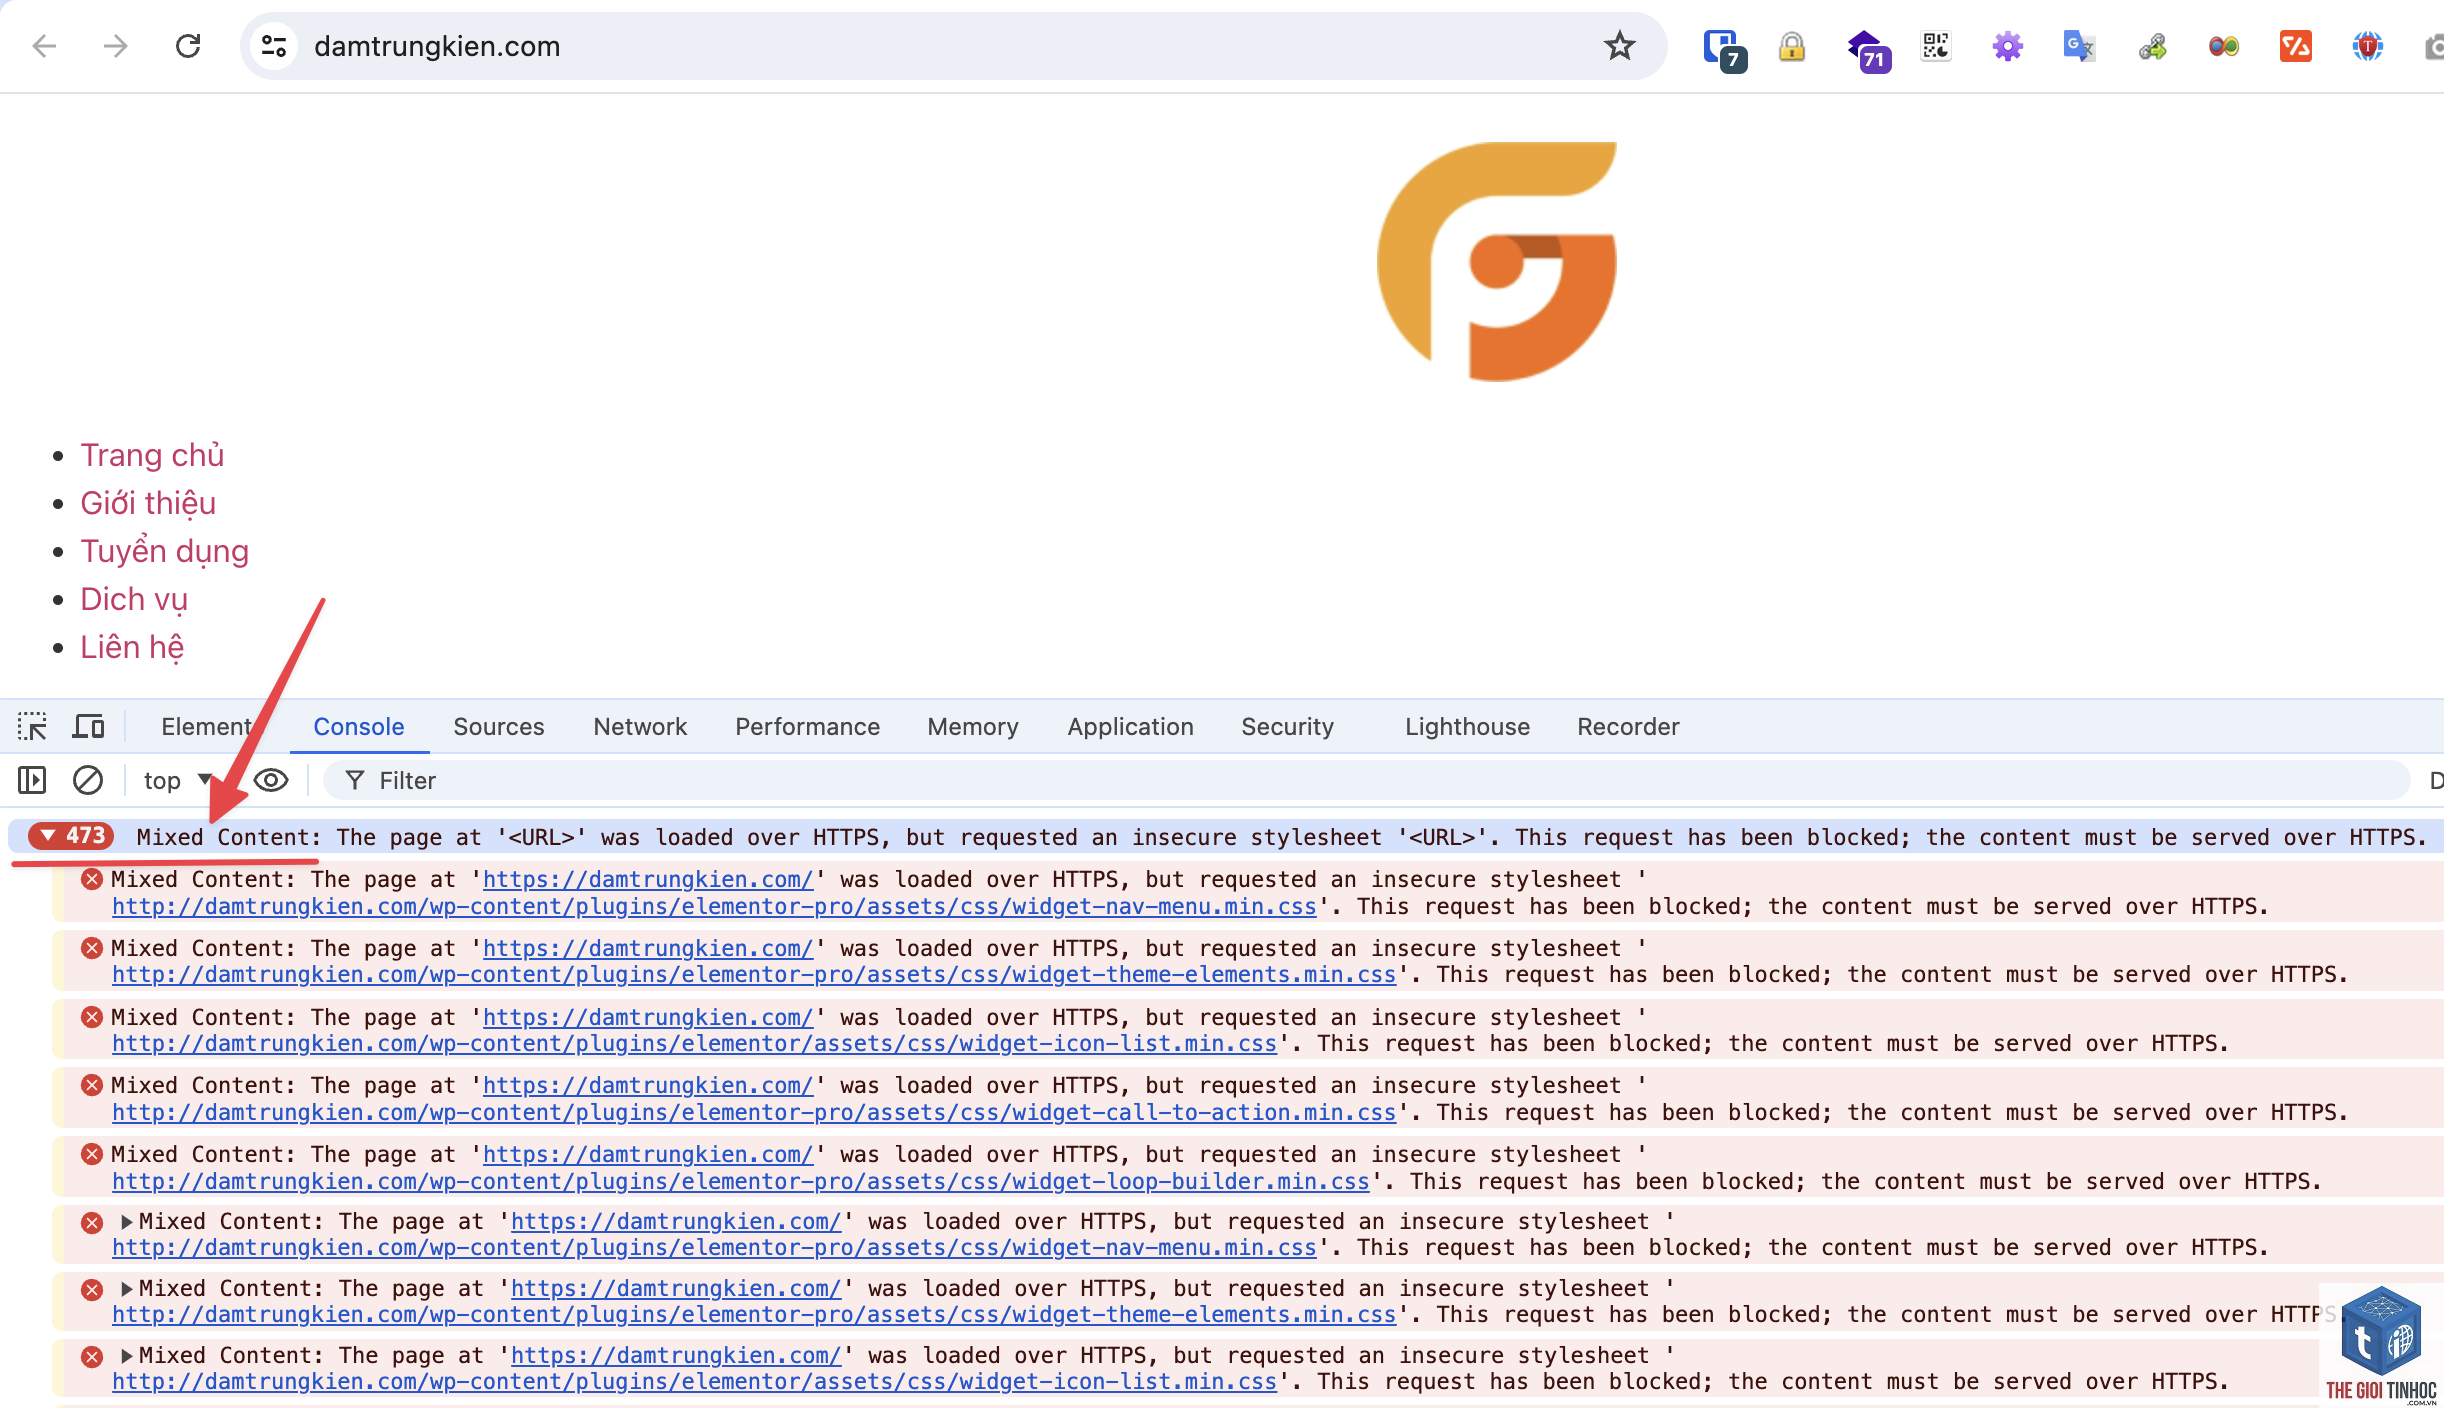Bookmark this page with the star icon
Image resolution: width=2444 pixels, height=1408 pixels.
[x=1620, y=46]
